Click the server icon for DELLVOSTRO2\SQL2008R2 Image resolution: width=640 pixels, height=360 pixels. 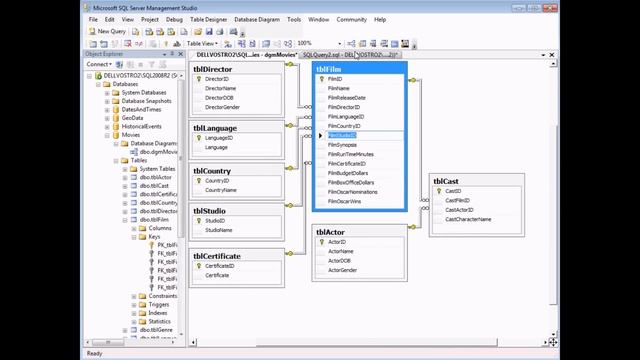pos(98,76)
